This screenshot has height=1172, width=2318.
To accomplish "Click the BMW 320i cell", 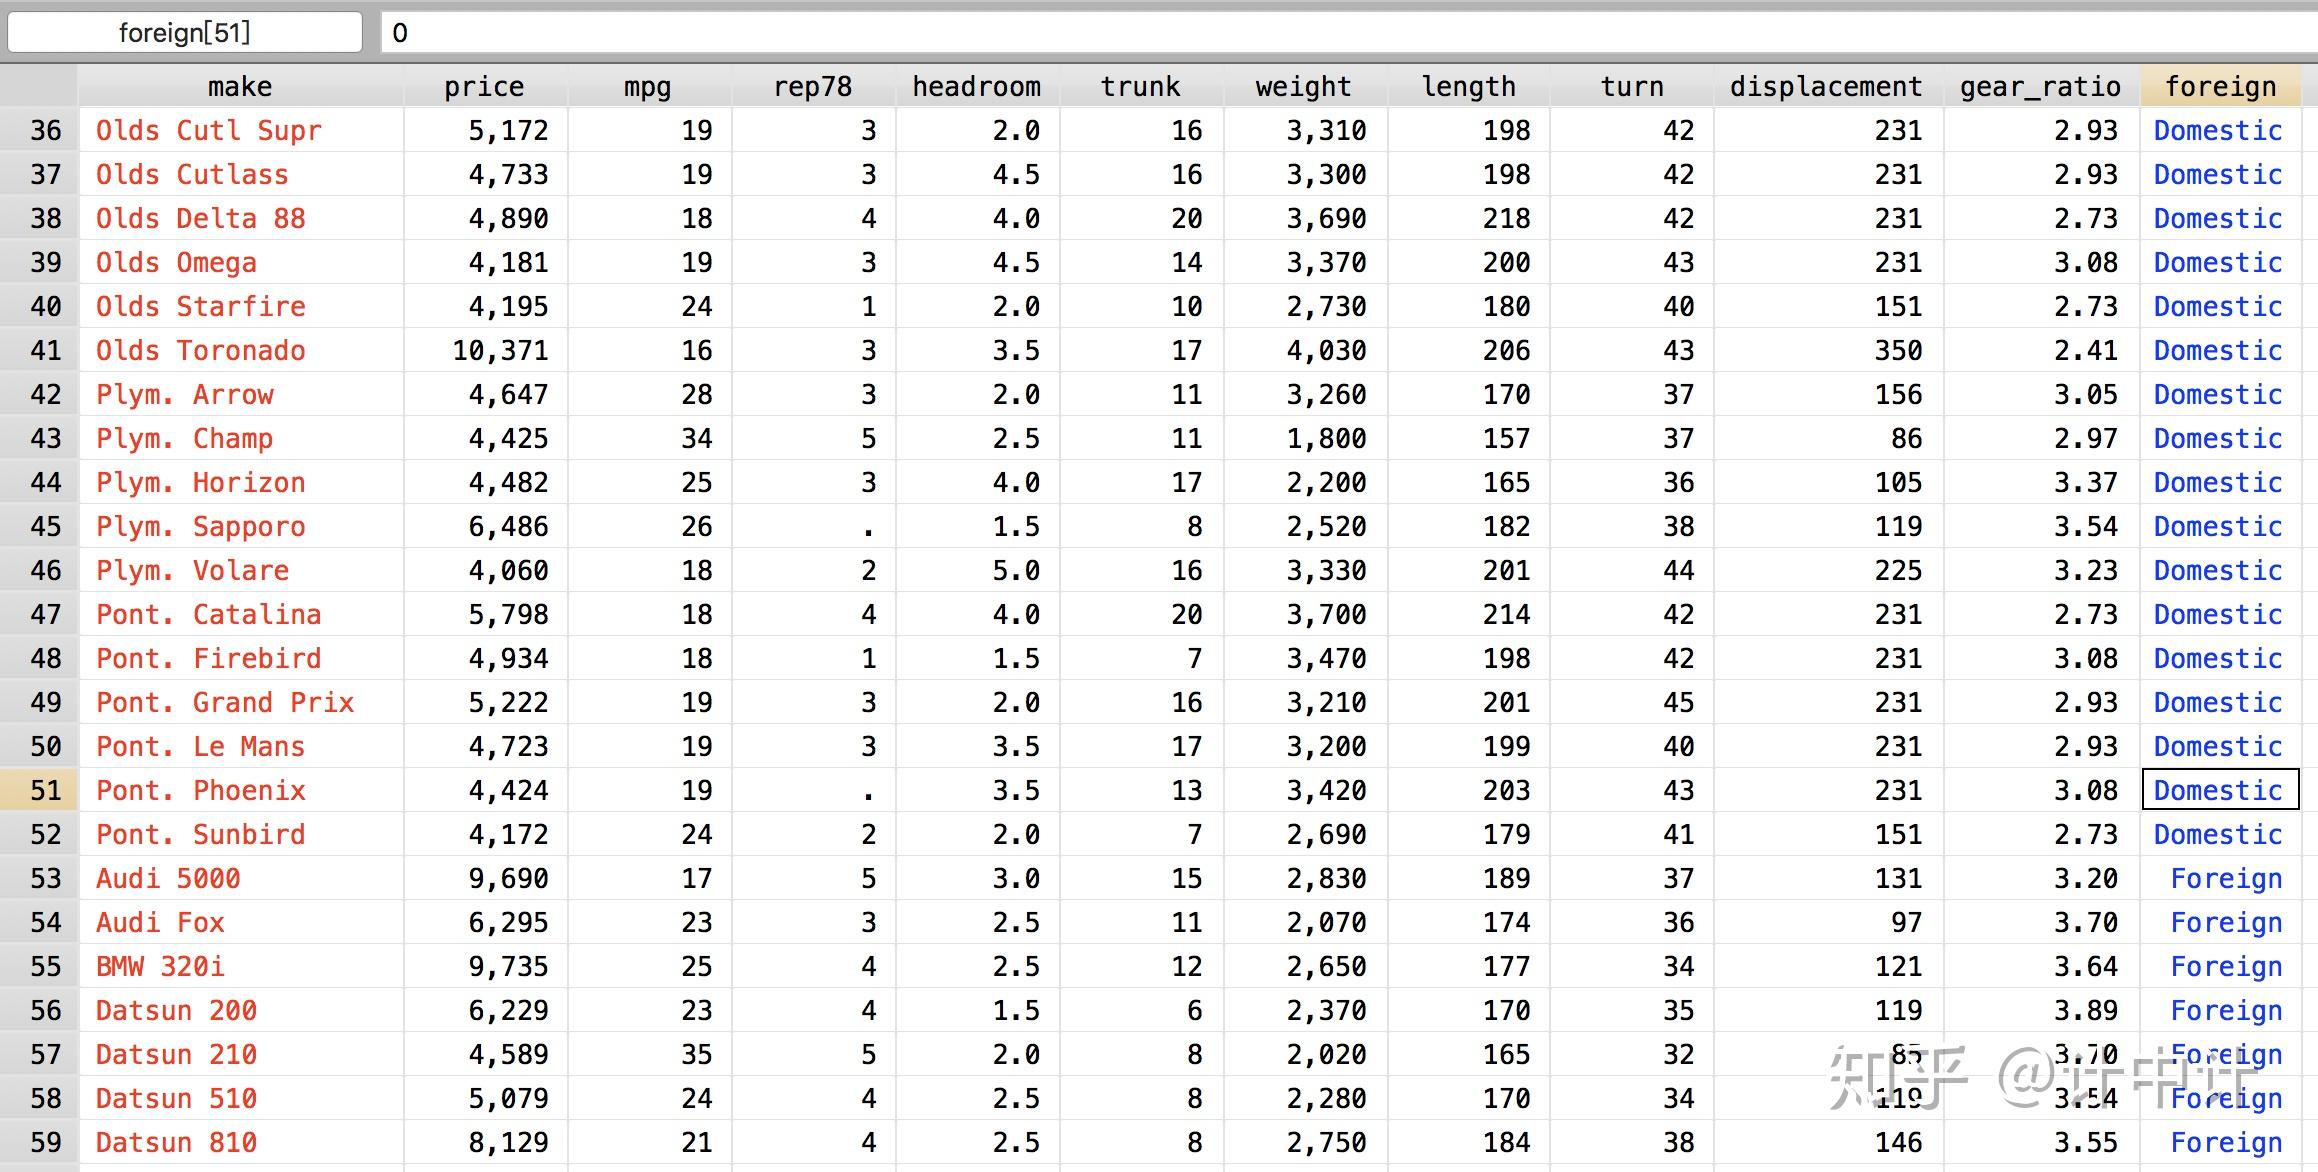I will click(x=160, y=966).
